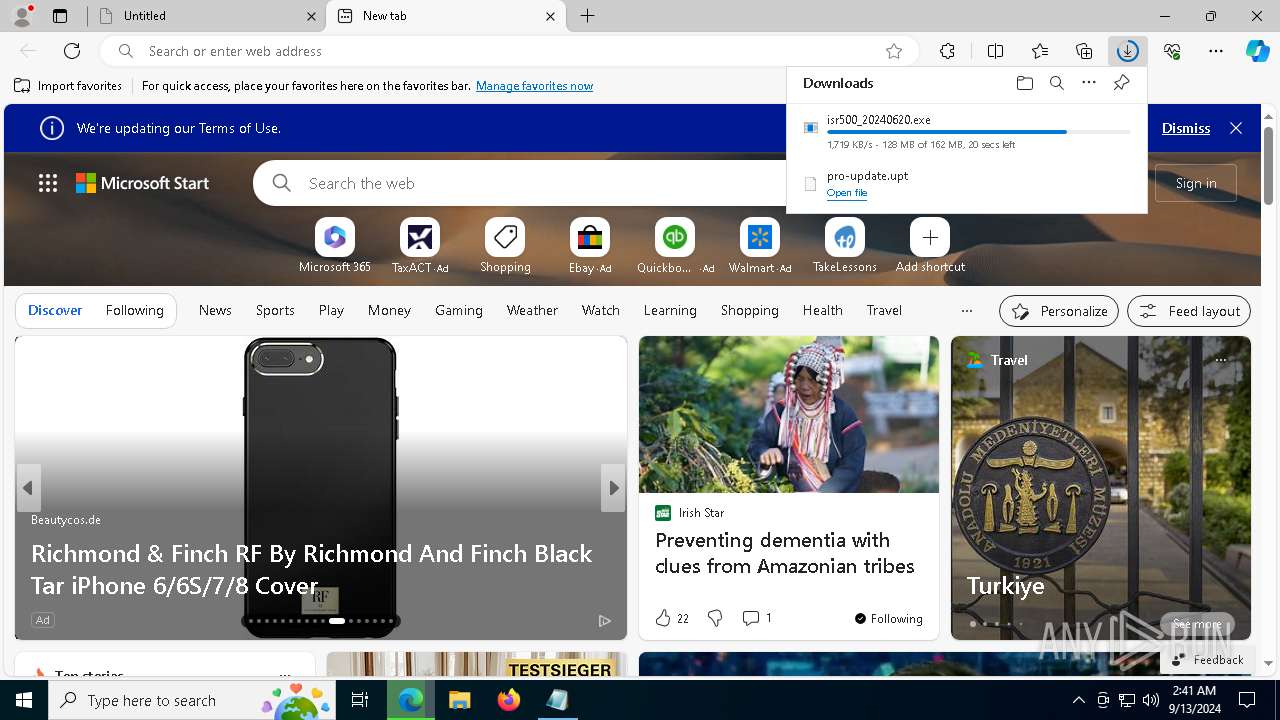
Task: Open Travel card options menu
Action: [1221, 360]
